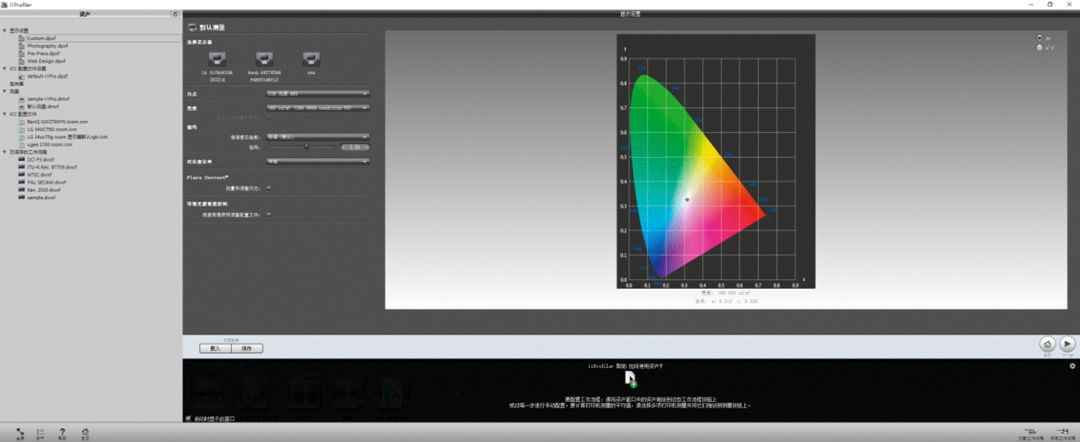
Task: Open the Help question mark icon
Action: [62, 431]
